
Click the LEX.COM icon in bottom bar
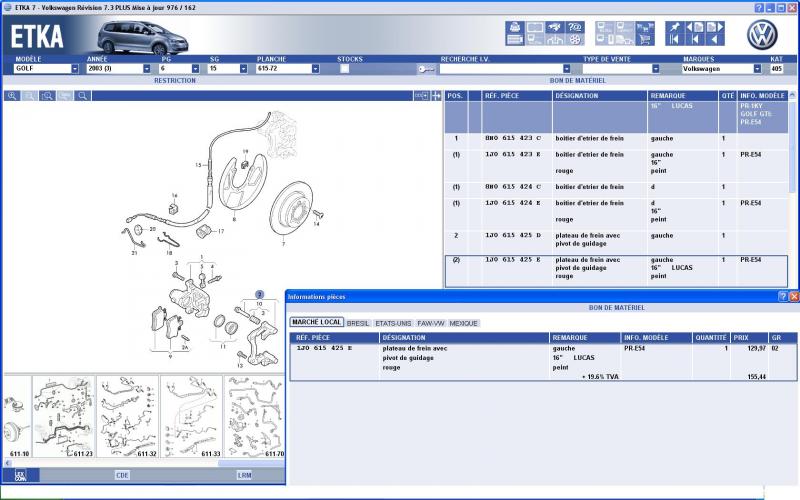20,476
